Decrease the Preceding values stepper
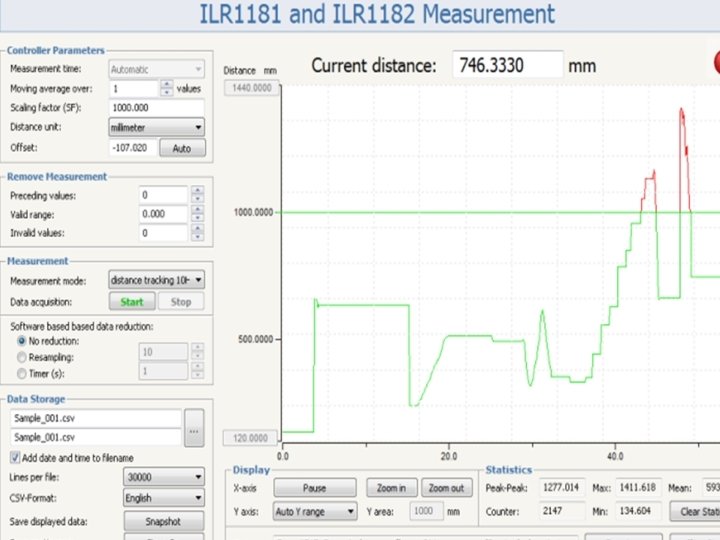The image size is (720, 540). [197, 199]
